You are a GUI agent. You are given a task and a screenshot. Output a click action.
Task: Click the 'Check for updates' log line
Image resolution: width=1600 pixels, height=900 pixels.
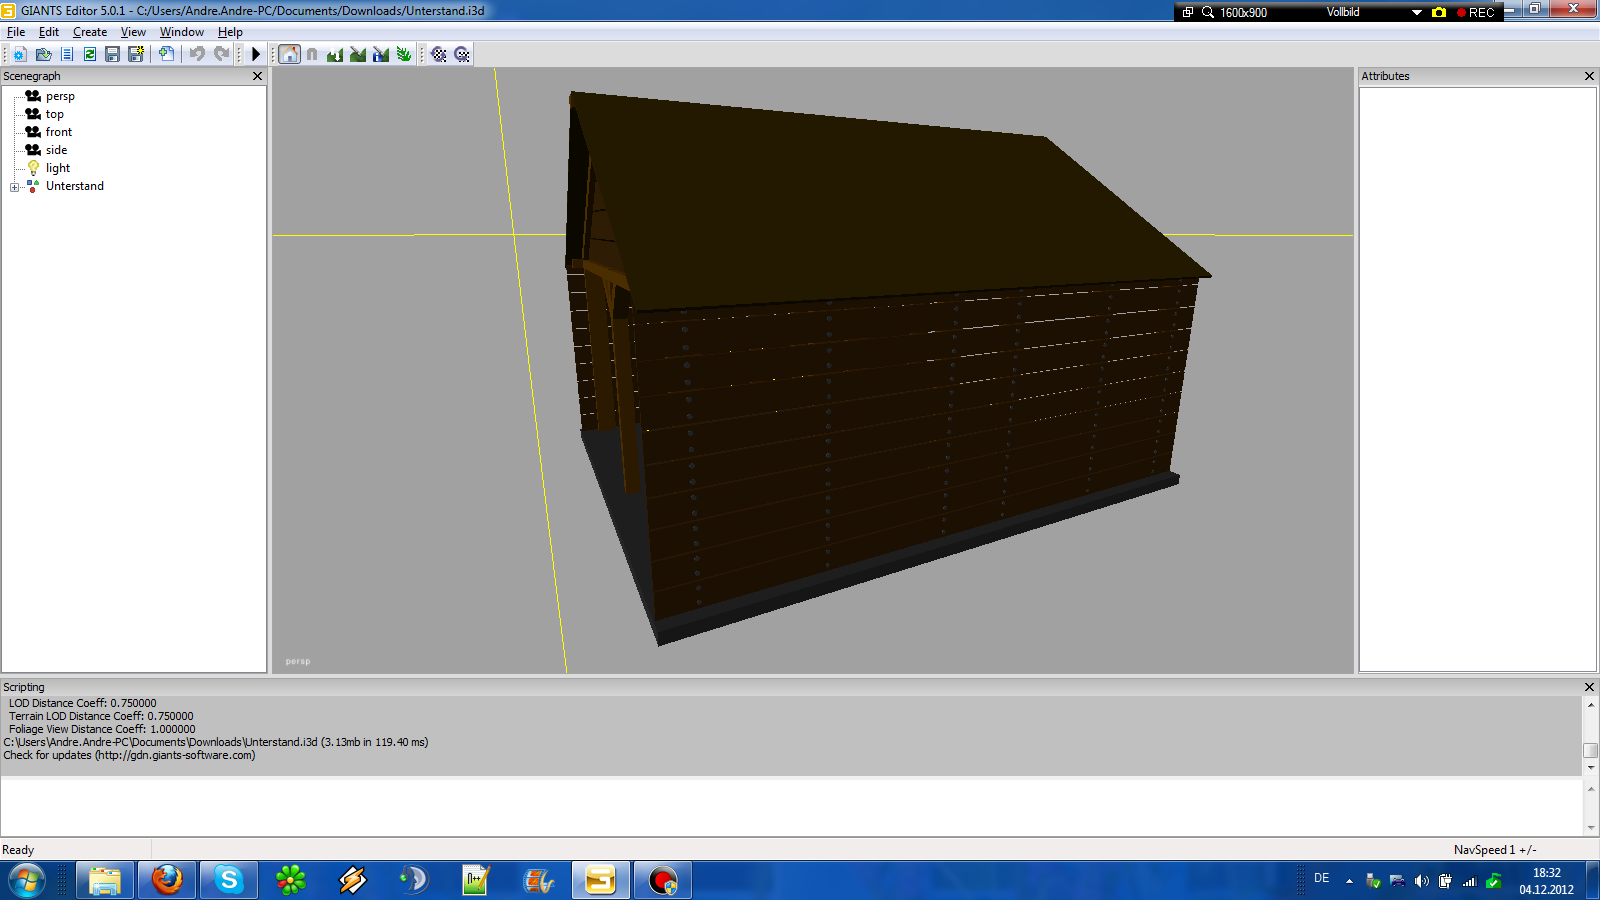129,755
